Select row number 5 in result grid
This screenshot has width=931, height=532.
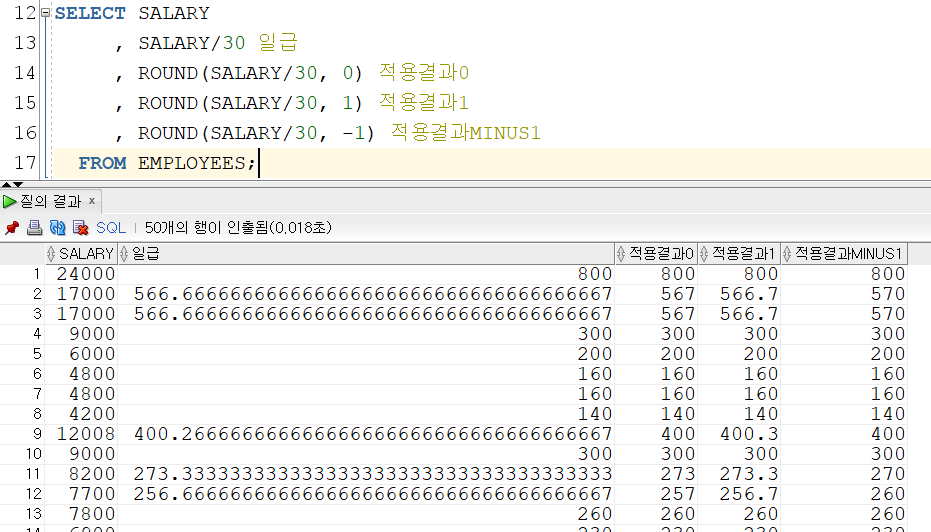tap(23, 354)
